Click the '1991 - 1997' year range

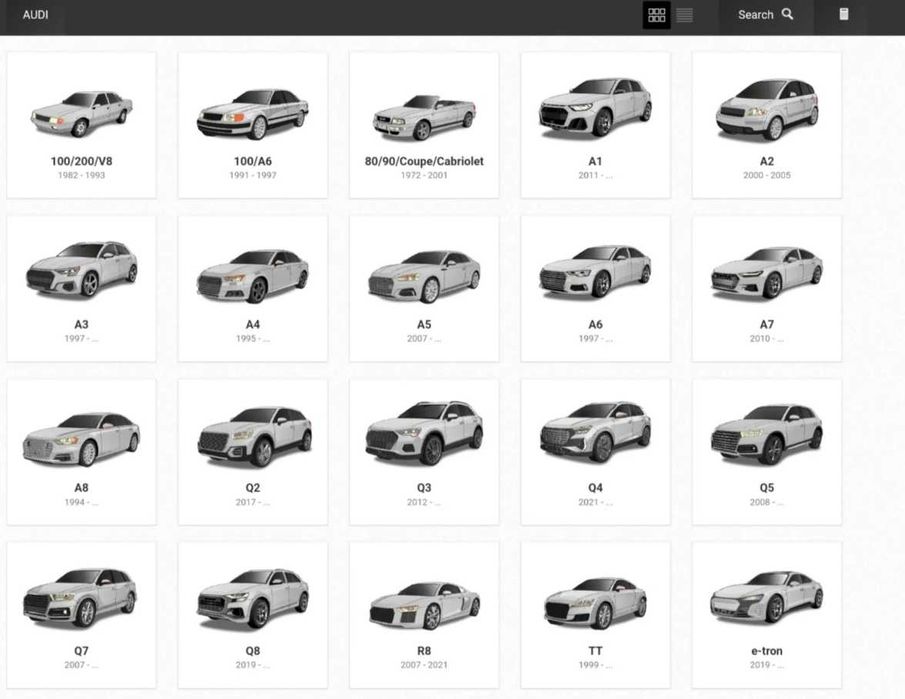point(253,175)
